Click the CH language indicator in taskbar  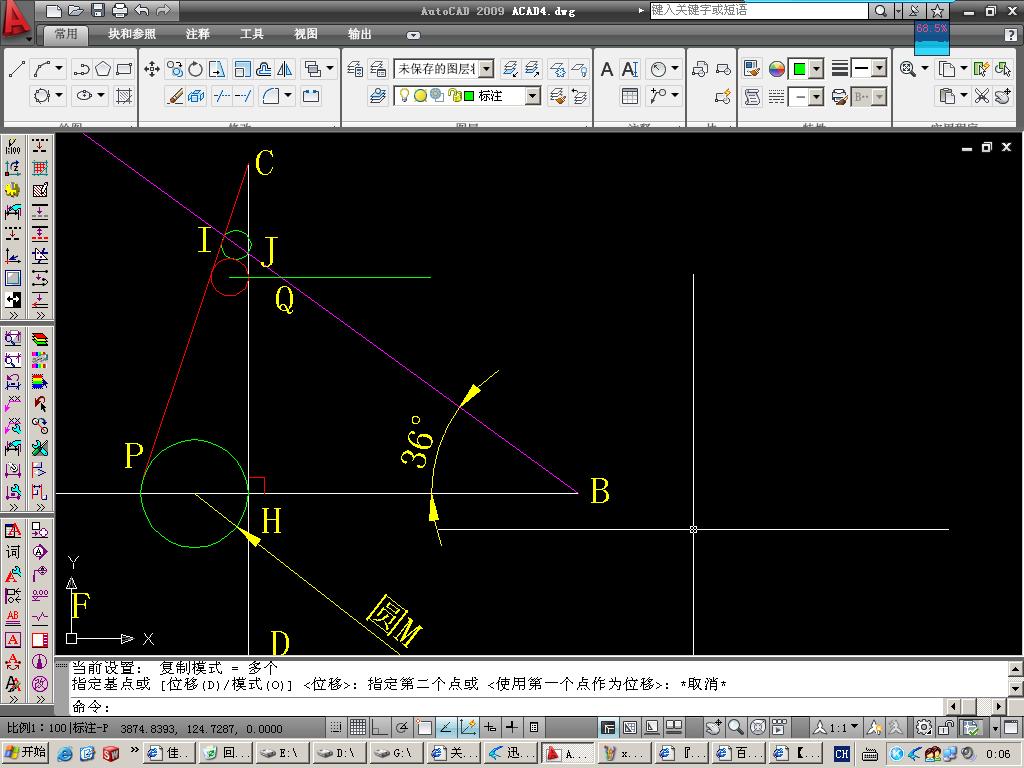pos(842,754)
